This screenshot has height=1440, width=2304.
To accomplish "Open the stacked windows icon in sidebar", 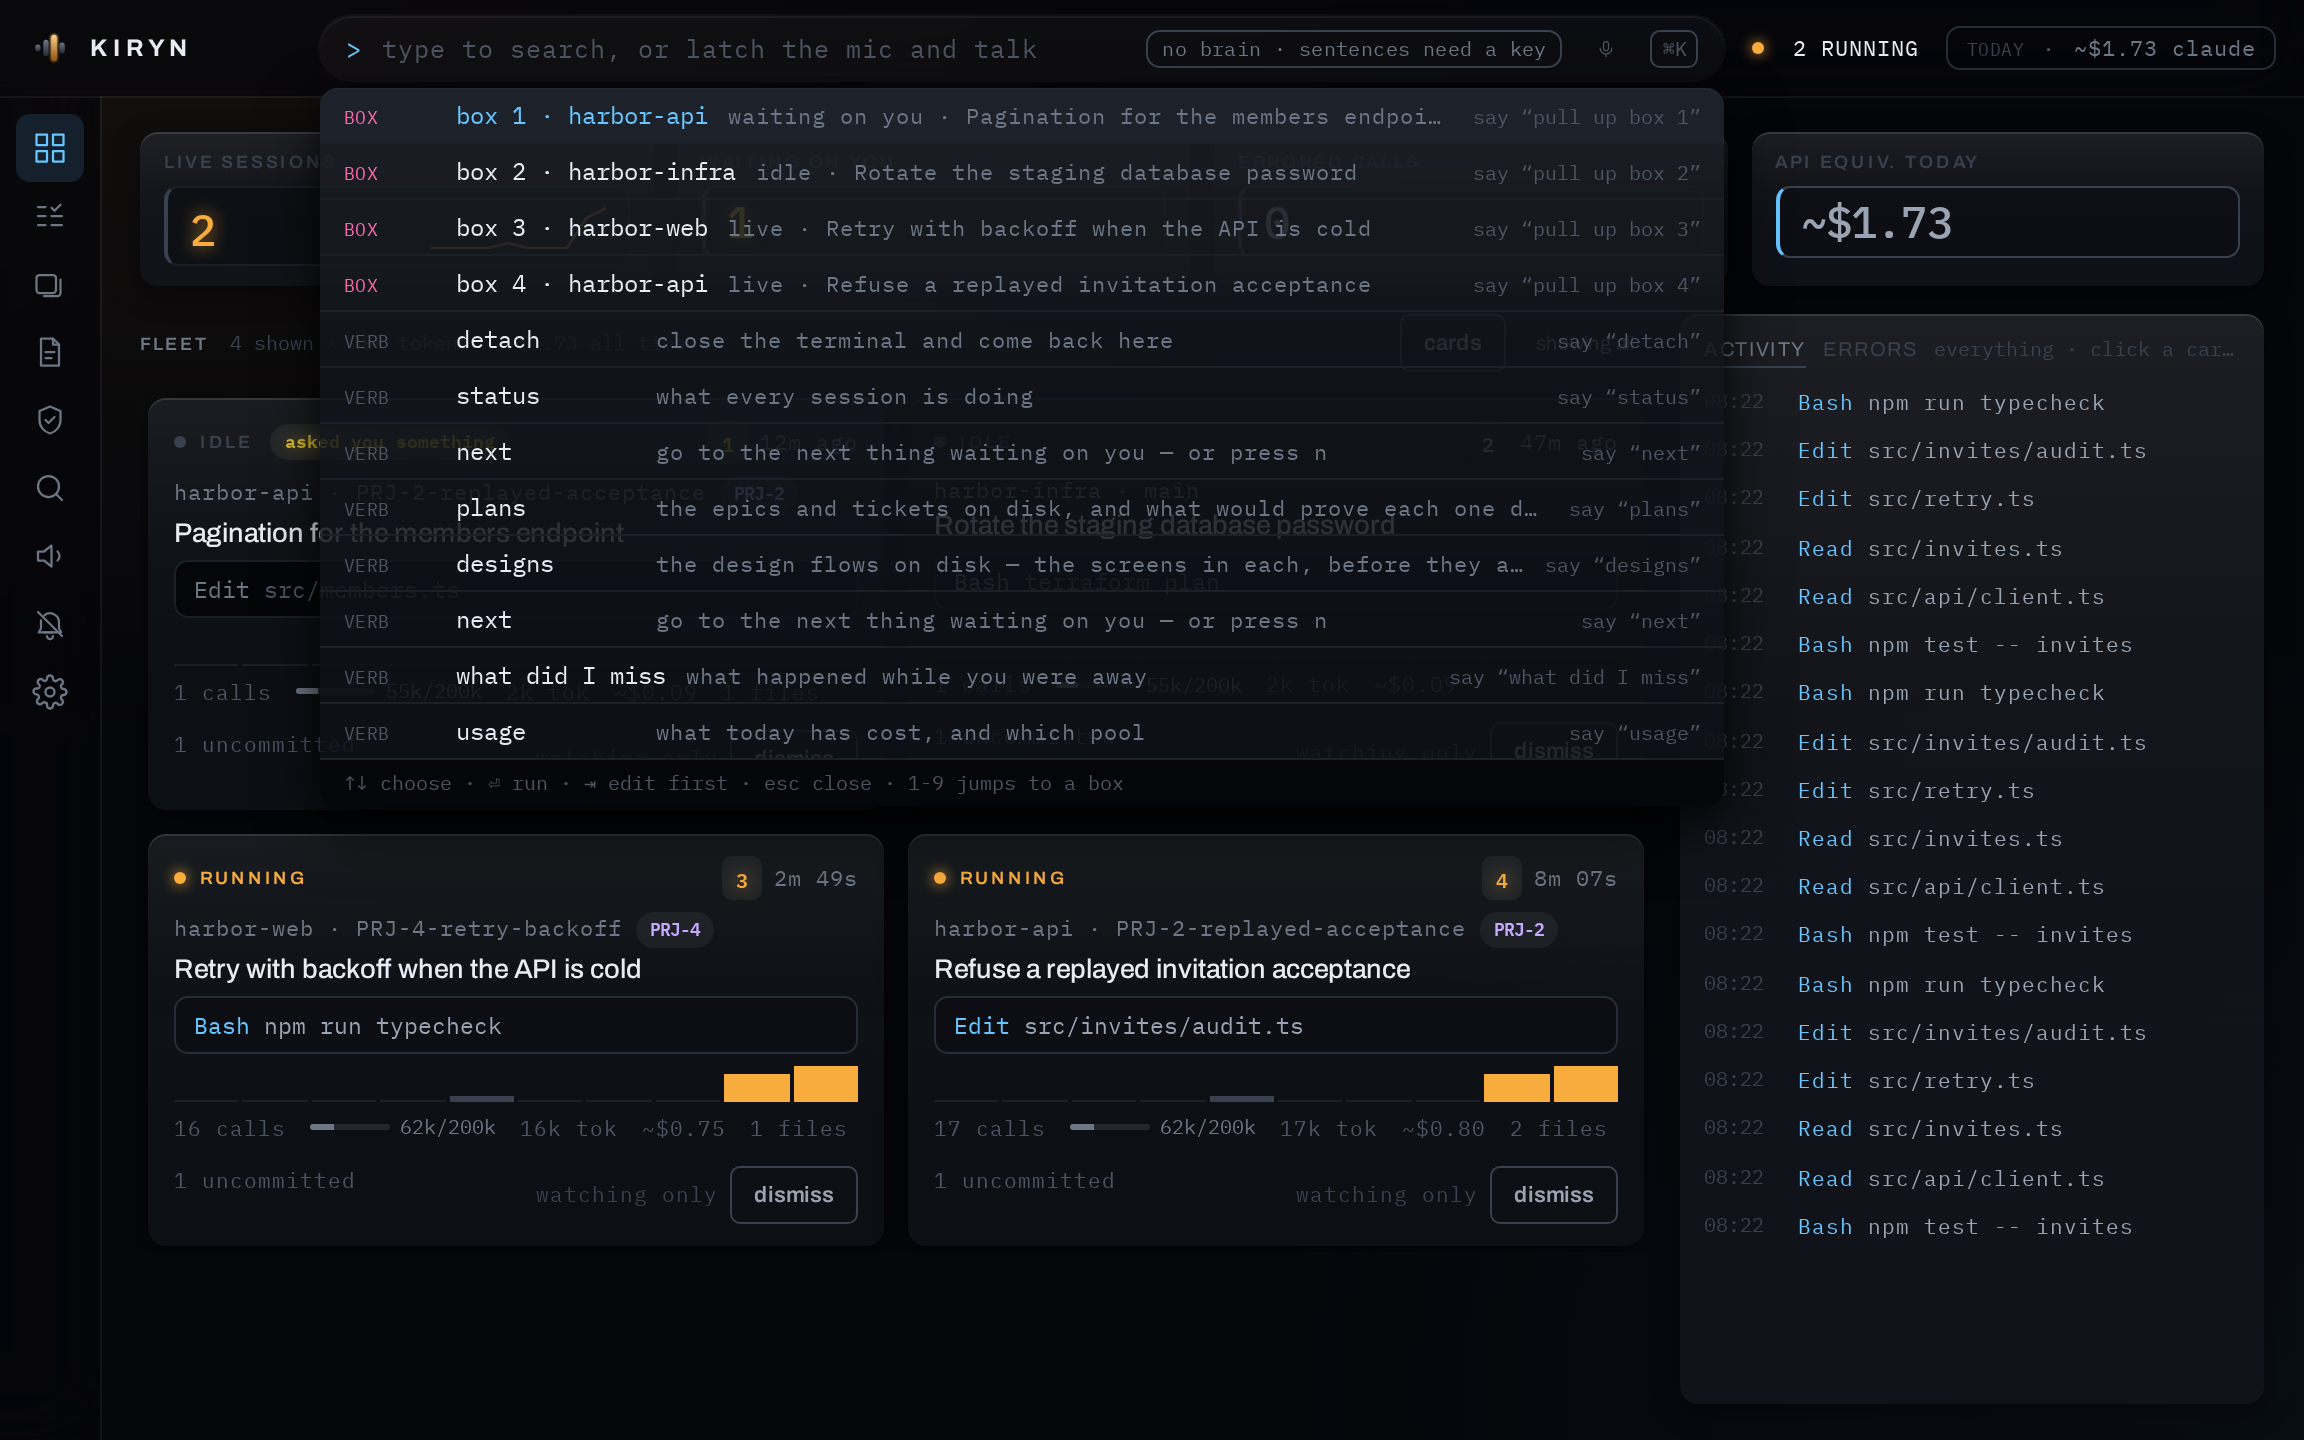I will click(50, 285).
